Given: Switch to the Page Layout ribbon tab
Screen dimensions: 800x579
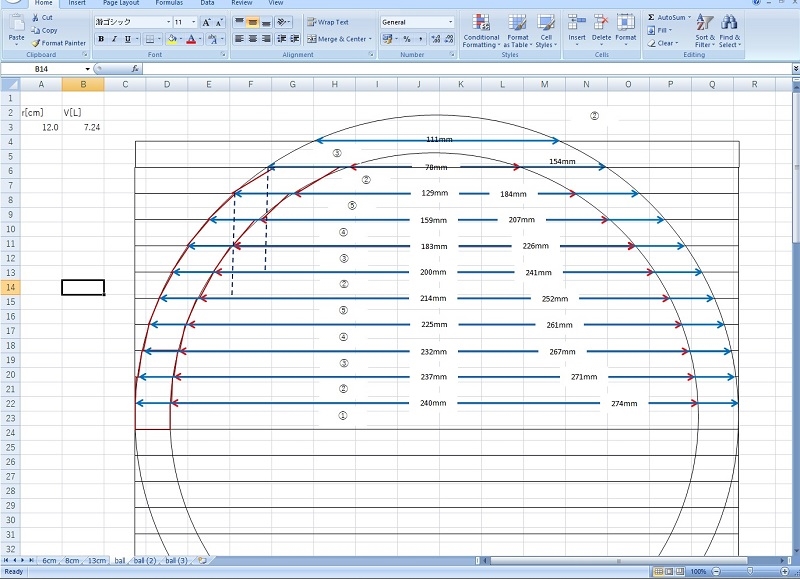Looking at the screenshot, I should (122, 3).
